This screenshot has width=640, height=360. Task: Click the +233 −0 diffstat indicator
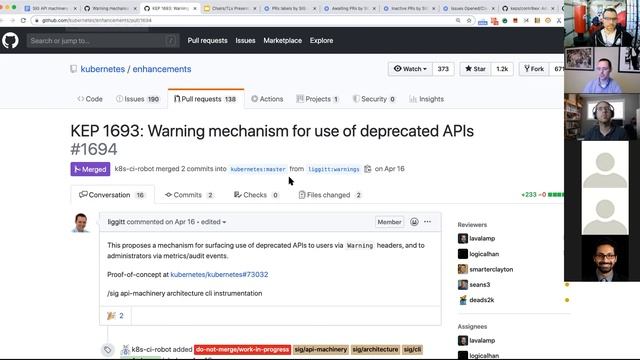[x=542, y=195]
